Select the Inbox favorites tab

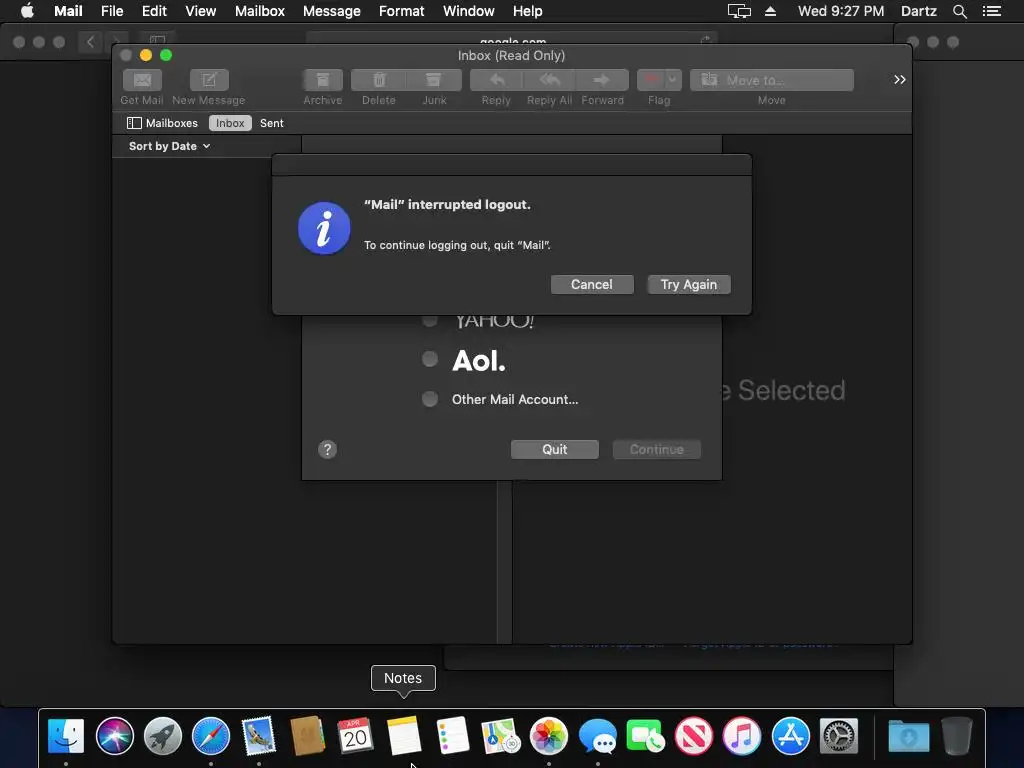coord(230,123)
